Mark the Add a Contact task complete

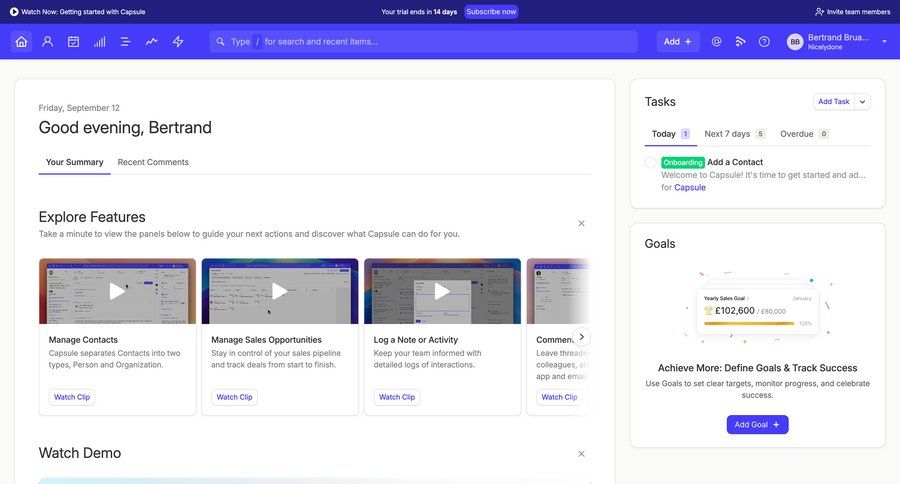coord(650,162)
